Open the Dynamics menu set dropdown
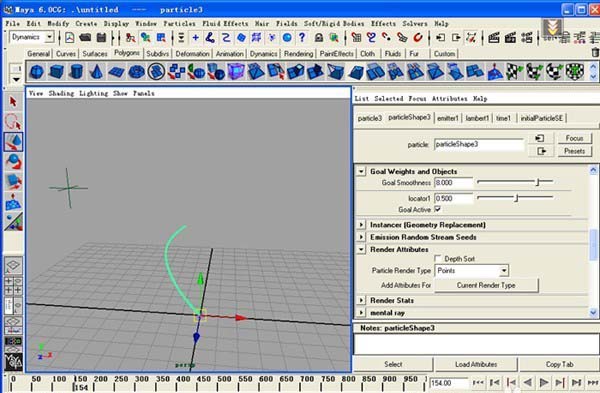 [49, 38]
